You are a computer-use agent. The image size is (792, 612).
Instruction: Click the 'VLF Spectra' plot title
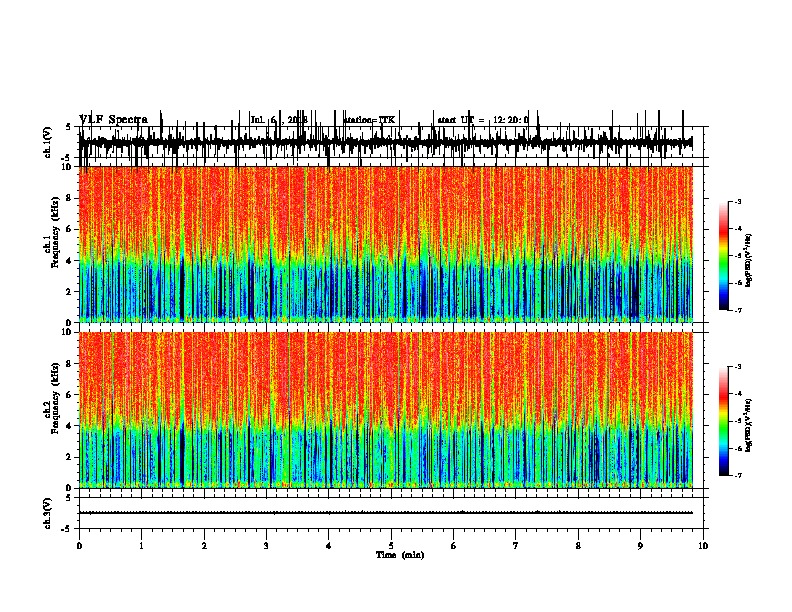[x=113, y=120]
